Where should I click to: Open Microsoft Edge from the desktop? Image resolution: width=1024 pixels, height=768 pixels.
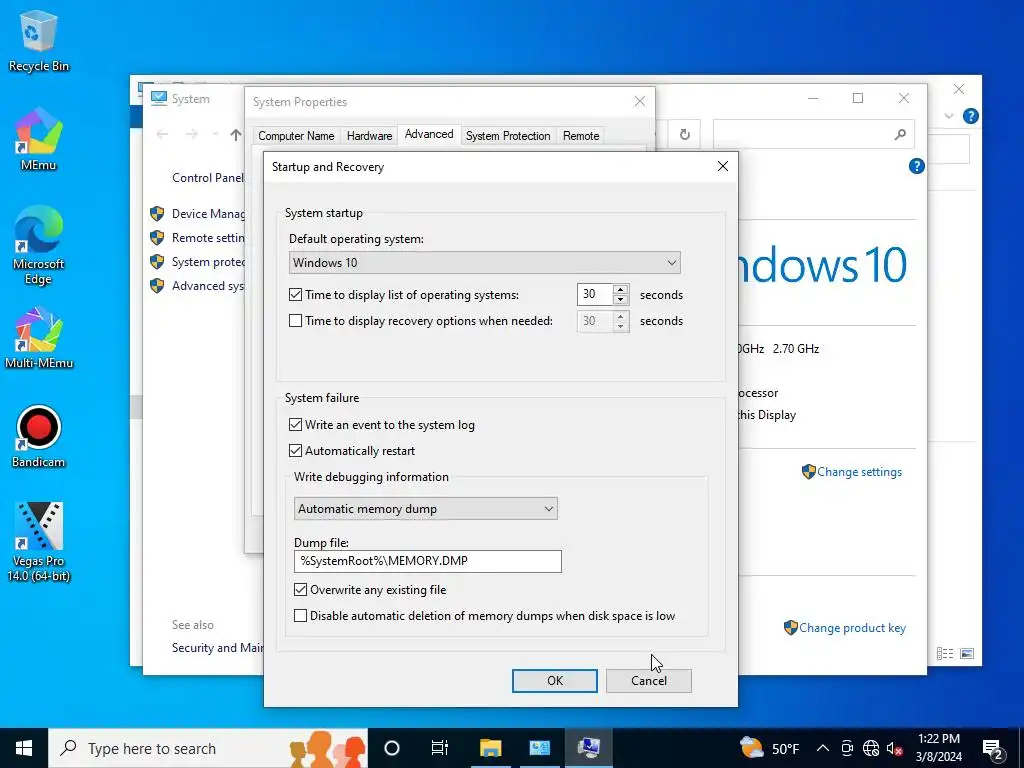[39, 245]
